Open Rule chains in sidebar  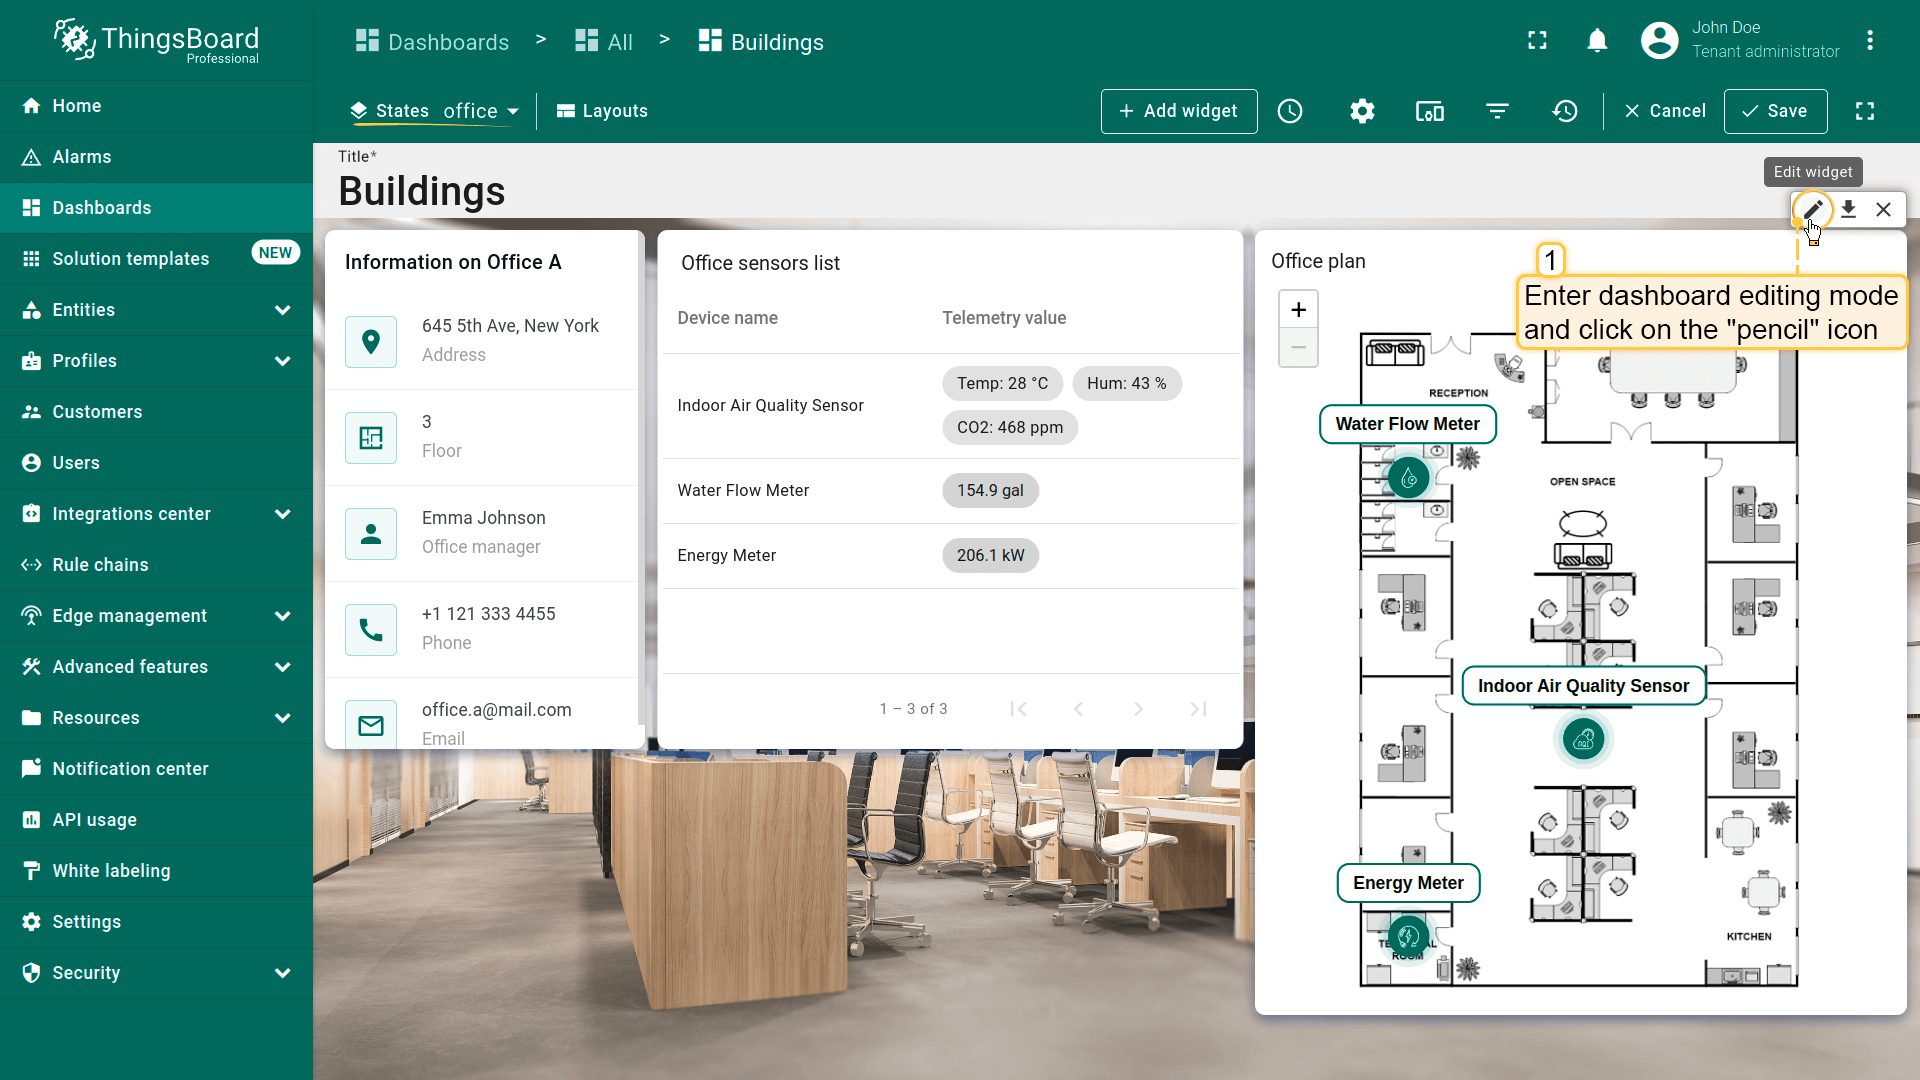click(100, 565)
